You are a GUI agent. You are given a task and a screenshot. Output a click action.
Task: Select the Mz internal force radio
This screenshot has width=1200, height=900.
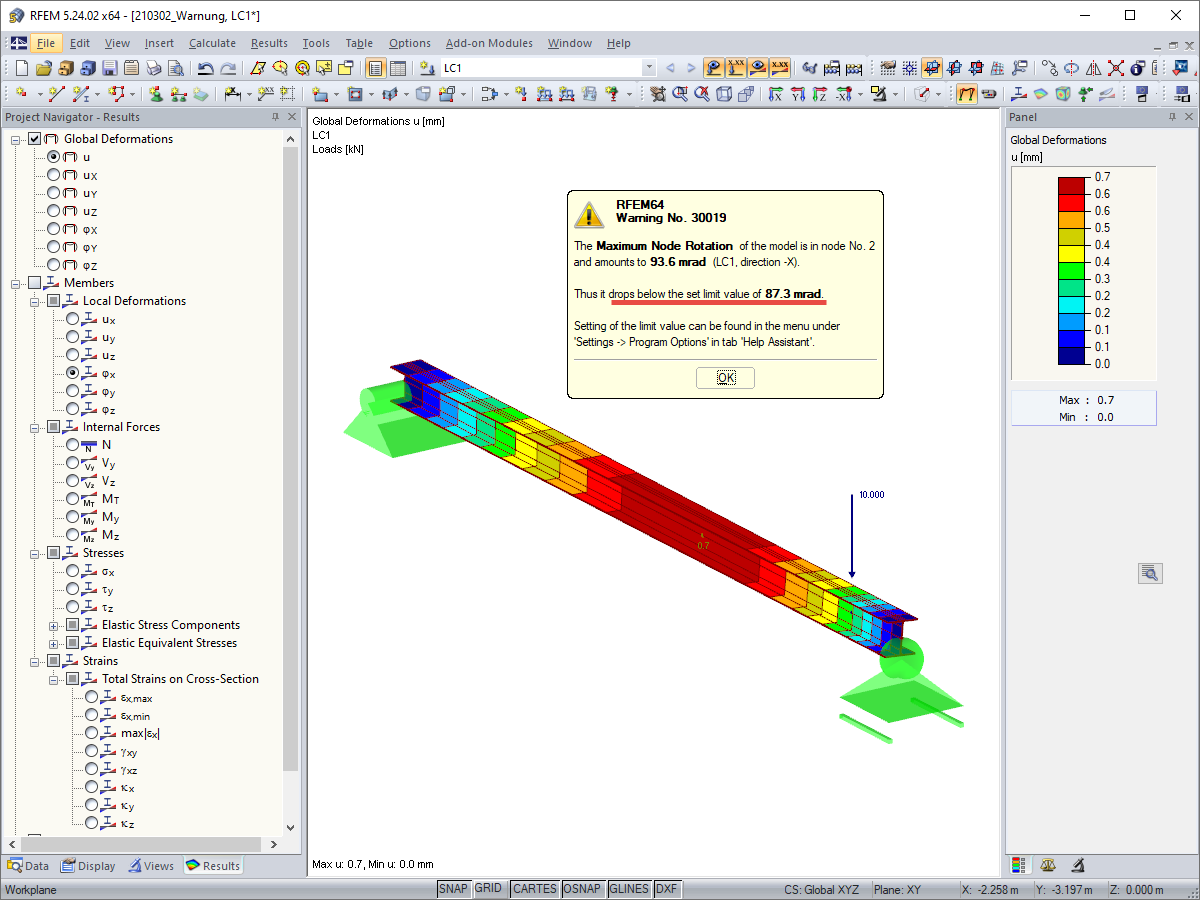pos(72,535)
